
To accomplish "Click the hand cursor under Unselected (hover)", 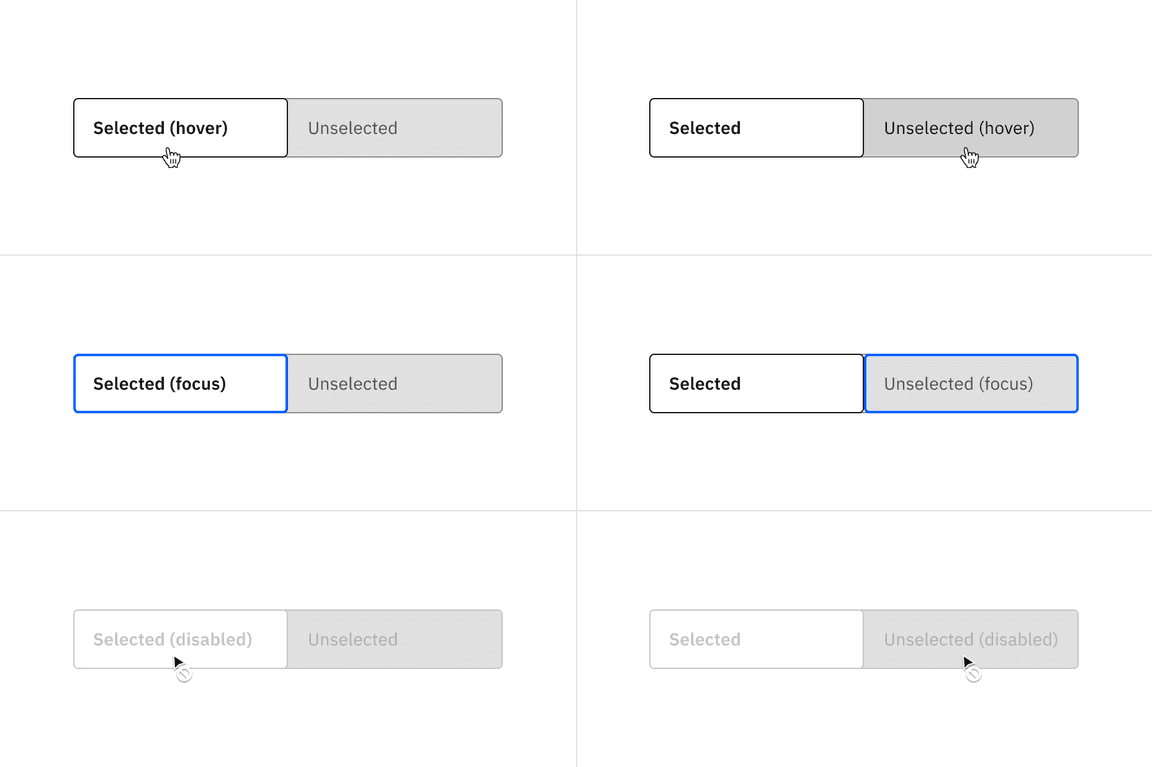I will [x=970, y=157].
